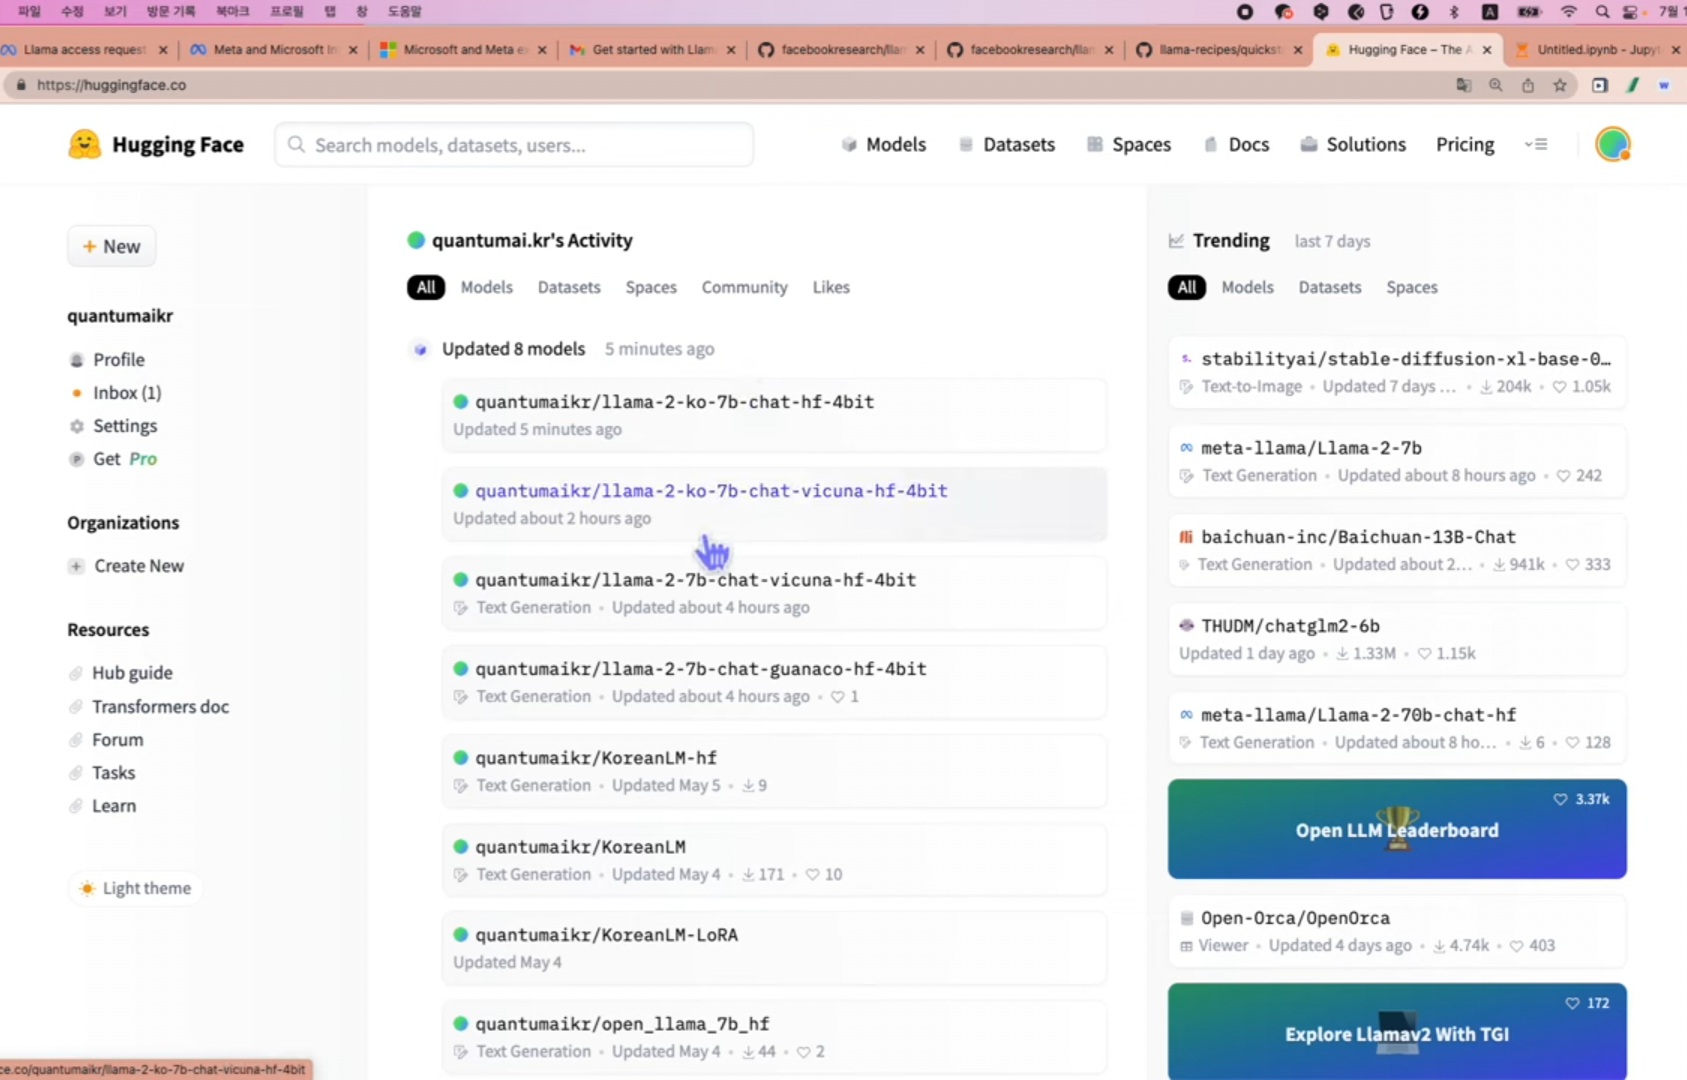Screen dimensions: 1687x1080
Task: Bookmark the page with the star icon
Action: pos(1560,85)
